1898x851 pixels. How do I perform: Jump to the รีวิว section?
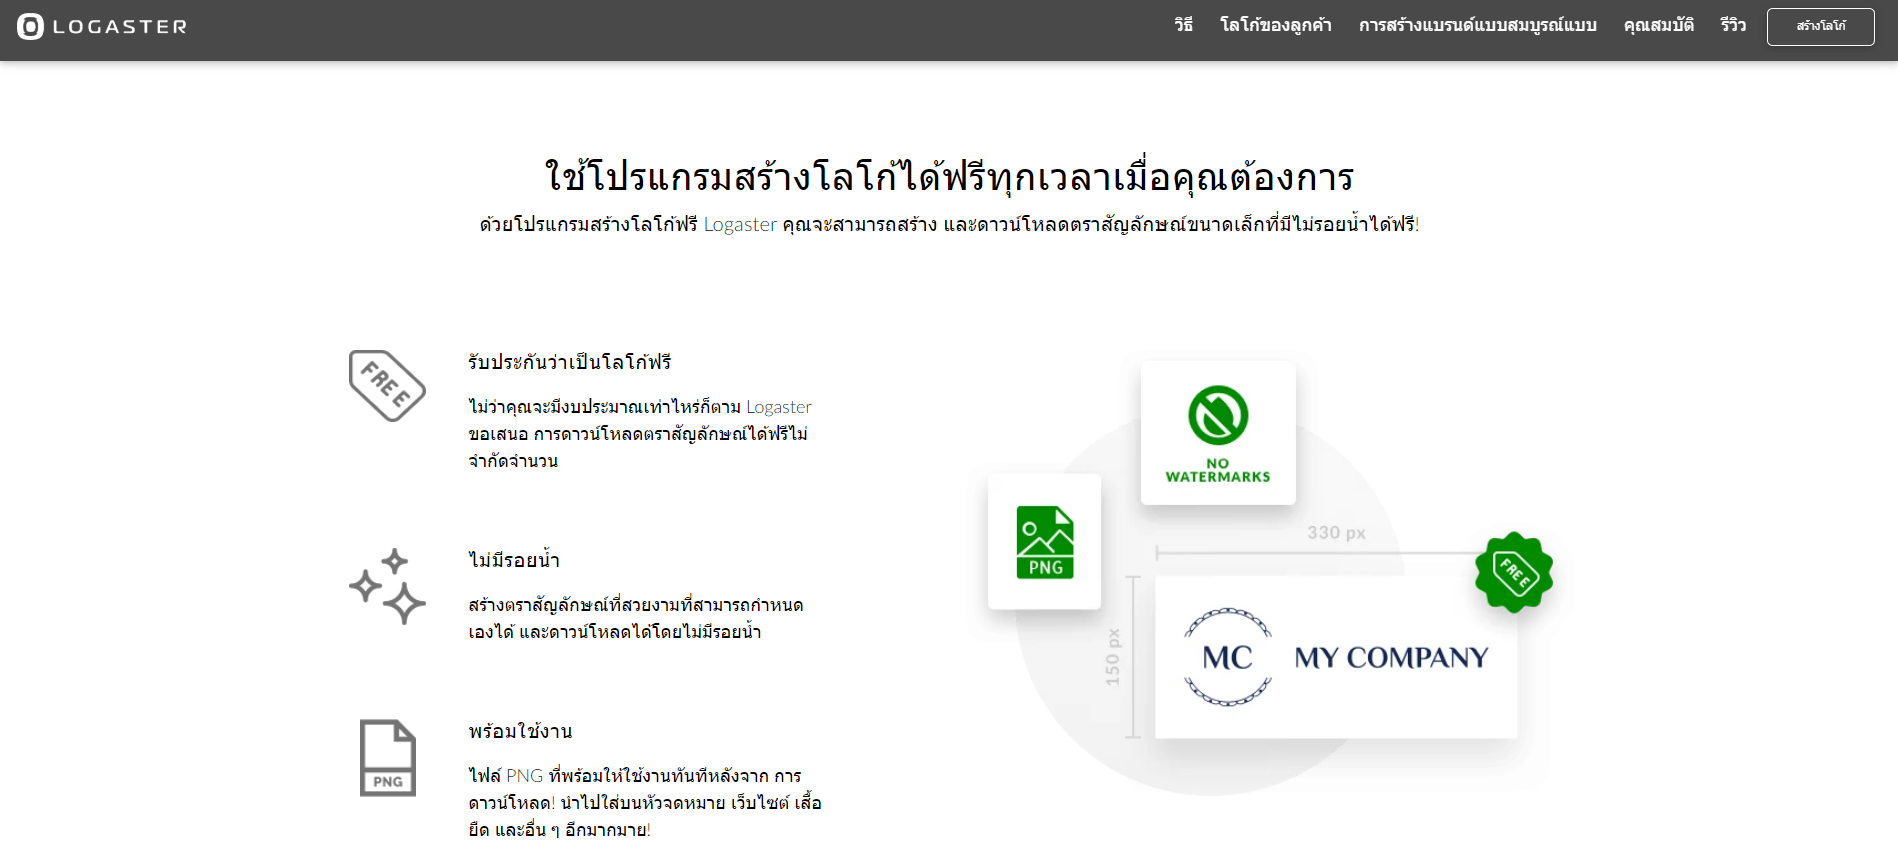click(x=1733, y=25)
